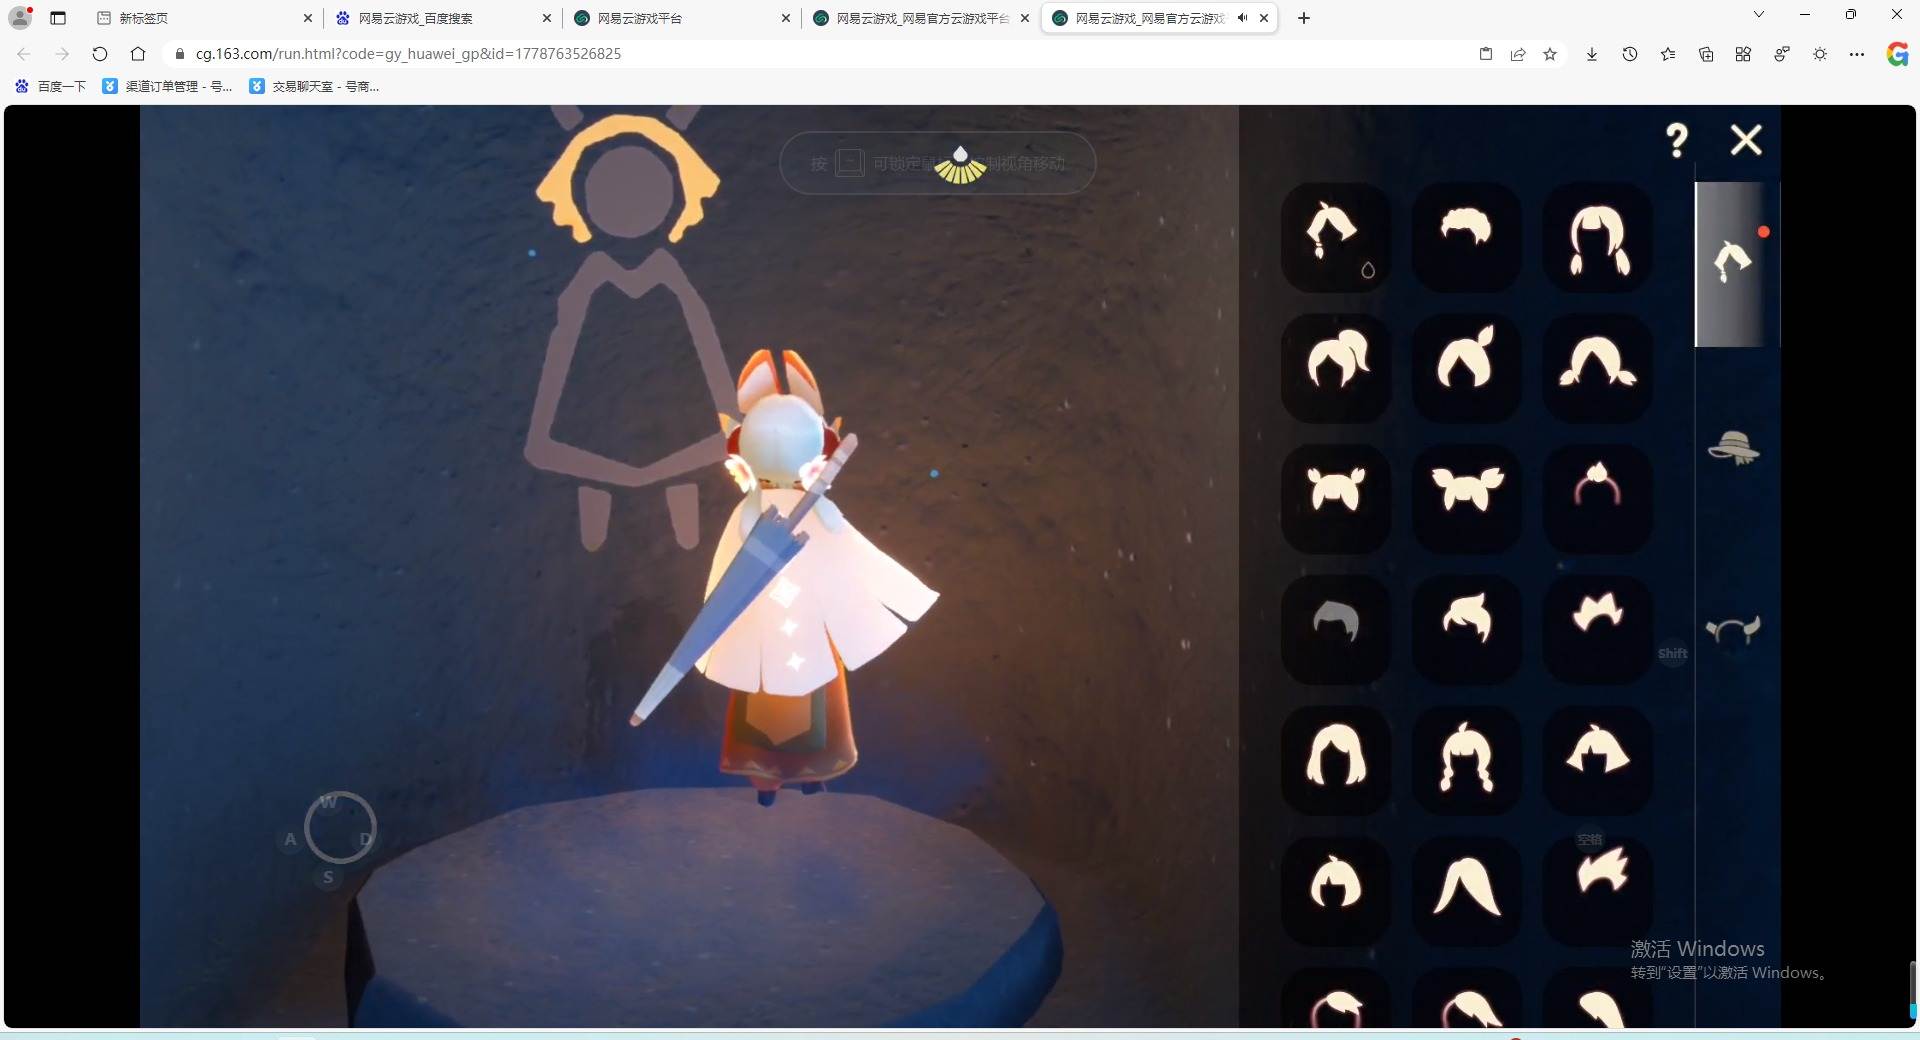Select the gray short hairstyle
Screen dimensions: 1920x1040
1336,630
